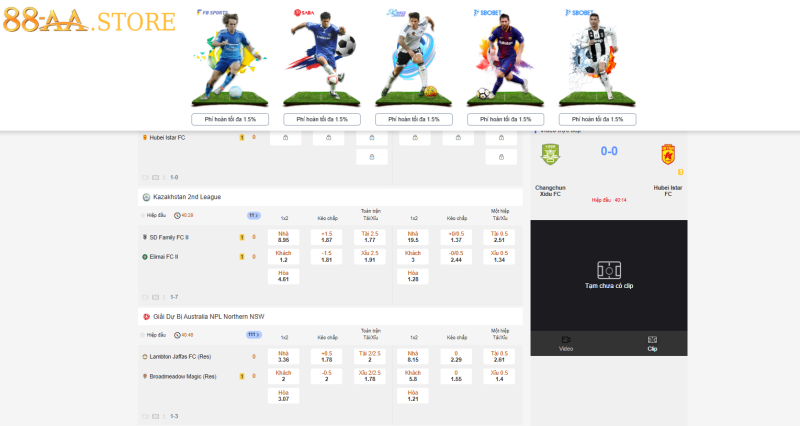
Task: Click the clock icon beside 40:46
Action: coord(177,335)
